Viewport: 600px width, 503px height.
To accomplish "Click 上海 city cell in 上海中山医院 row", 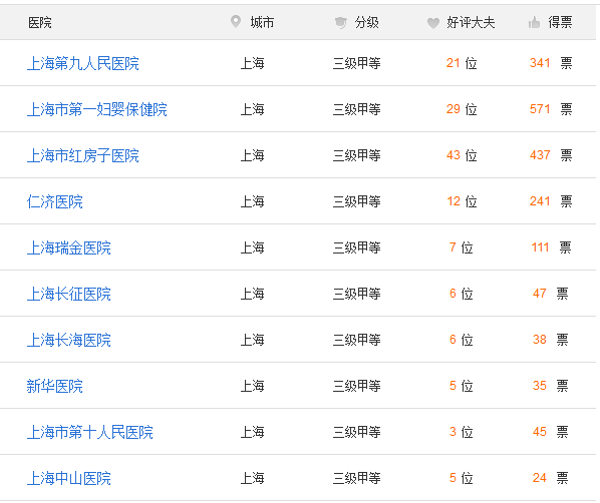I will (x=253, y=478).
